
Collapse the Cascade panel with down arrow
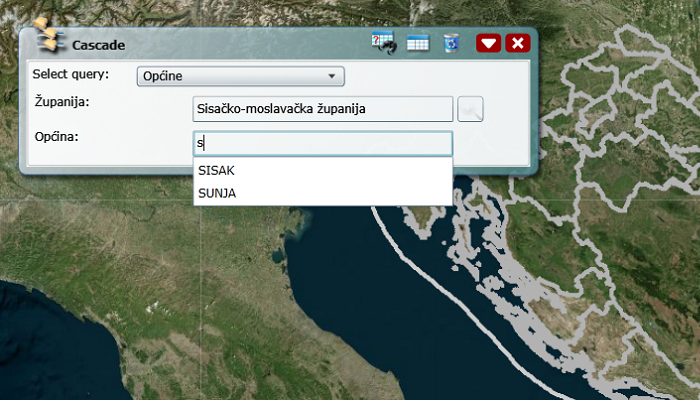pos(488,43)
